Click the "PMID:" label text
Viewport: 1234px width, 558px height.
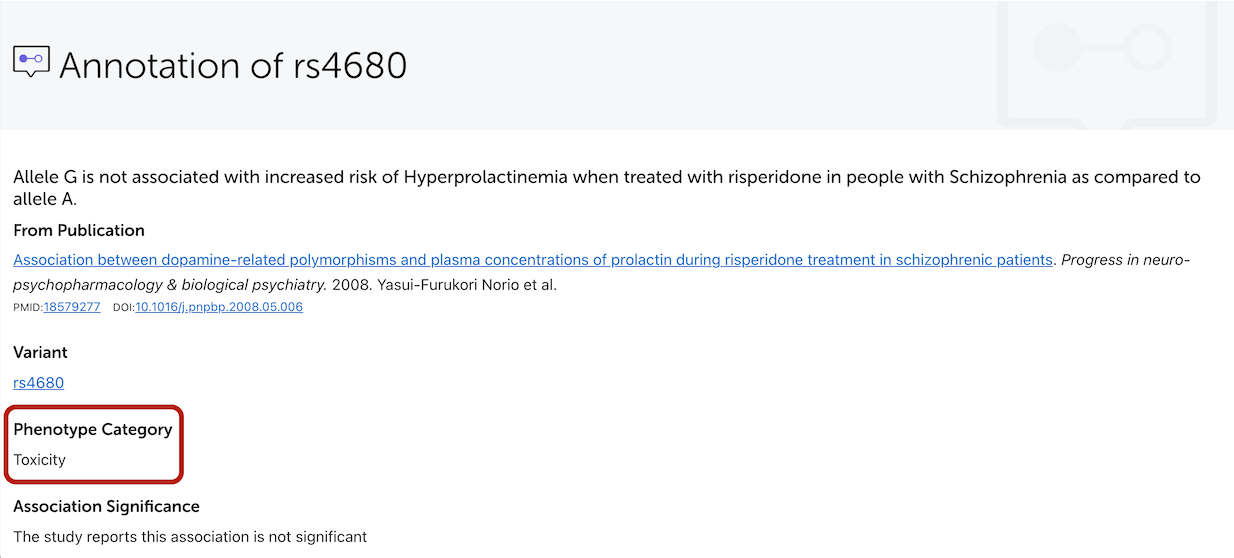(x=28, y=307)
